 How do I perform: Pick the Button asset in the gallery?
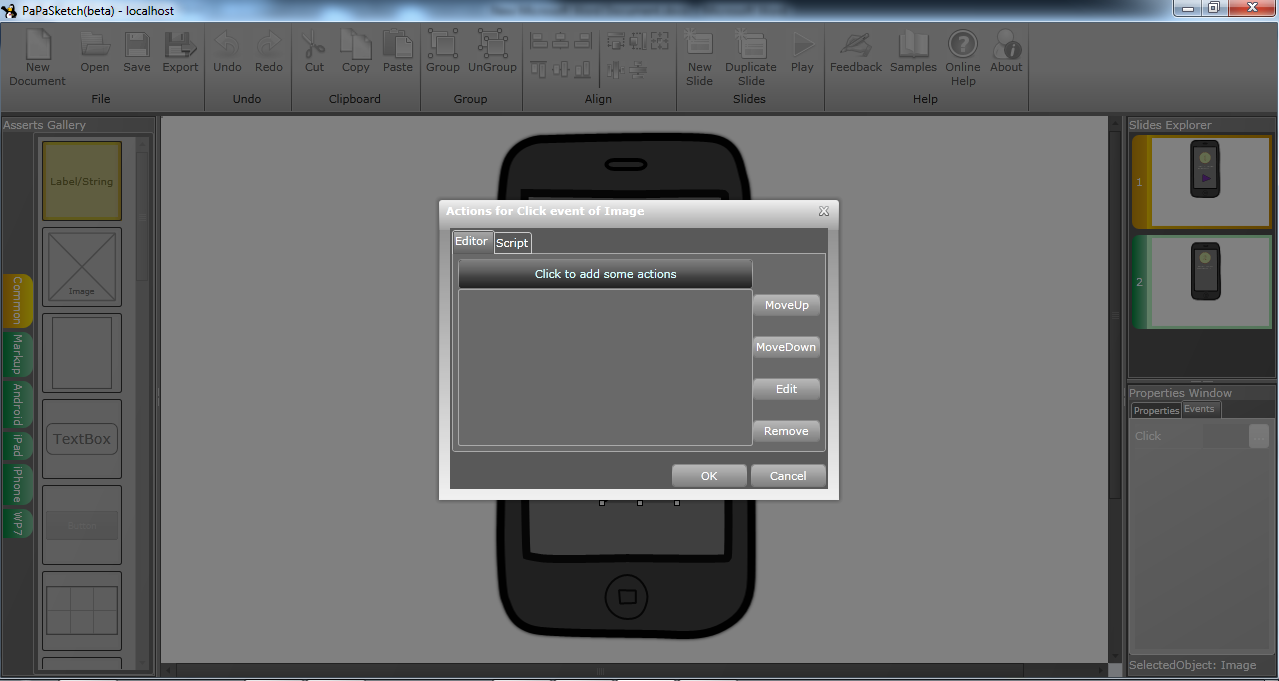82,525
